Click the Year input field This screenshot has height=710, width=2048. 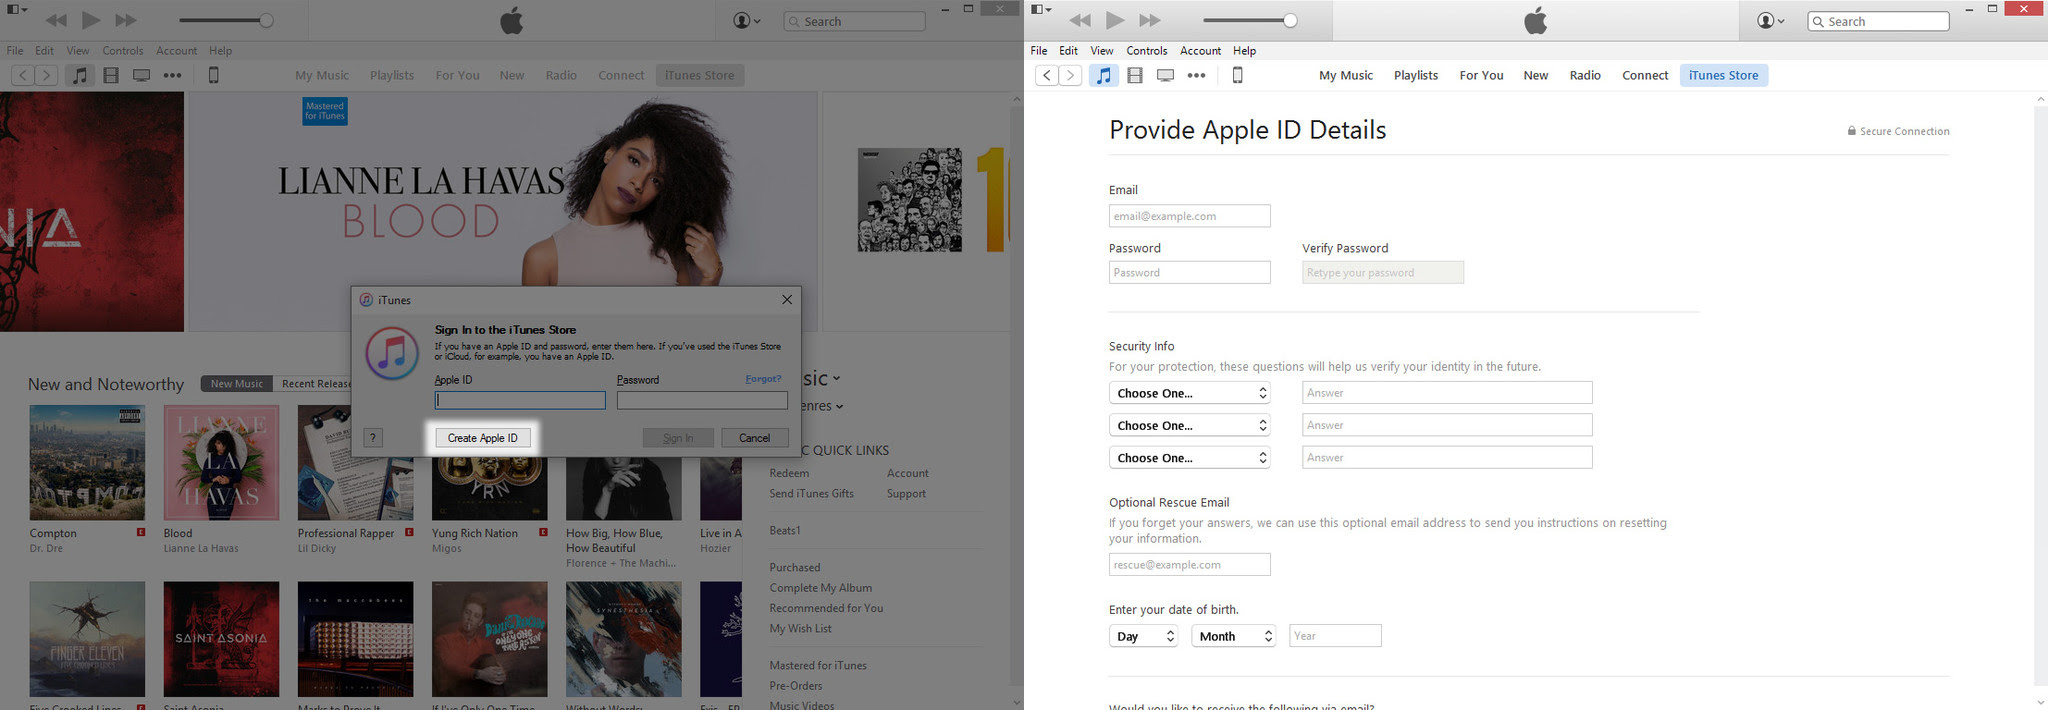point(1335,636)
